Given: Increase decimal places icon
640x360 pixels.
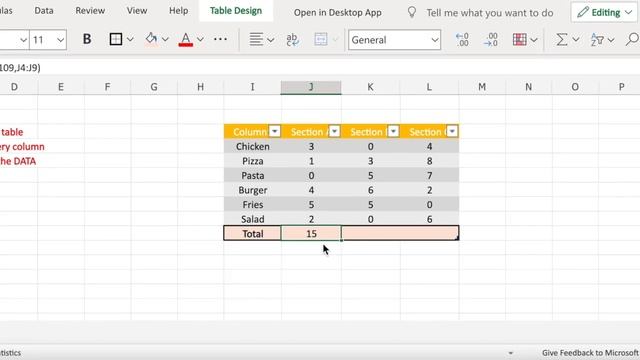Looking at the screenshot, I should point(491,40).
